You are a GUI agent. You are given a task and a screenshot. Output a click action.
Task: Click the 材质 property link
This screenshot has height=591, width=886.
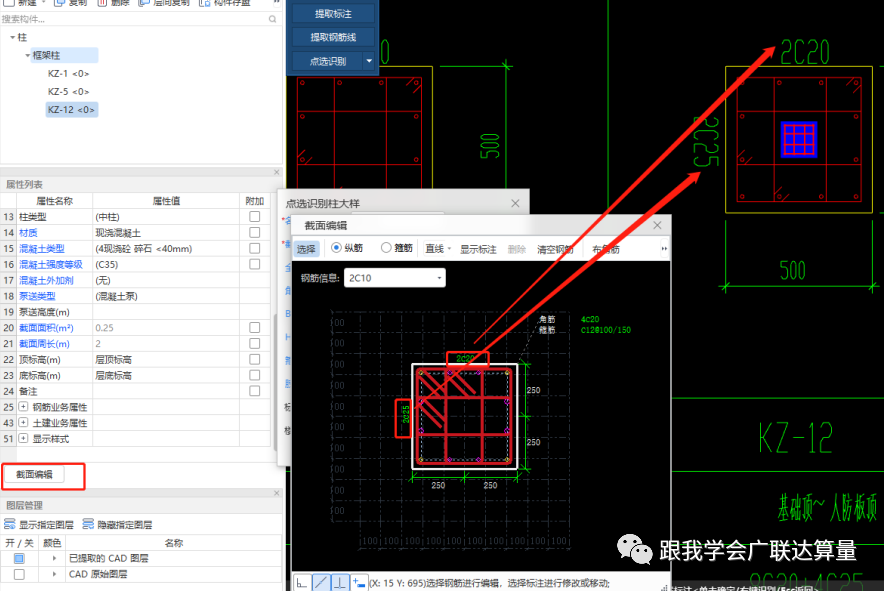point(28,233)
